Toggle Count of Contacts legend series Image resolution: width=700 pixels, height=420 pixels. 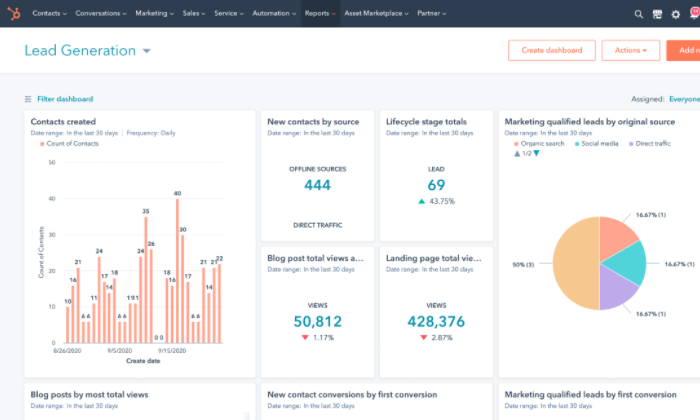[x=72, y=144]
